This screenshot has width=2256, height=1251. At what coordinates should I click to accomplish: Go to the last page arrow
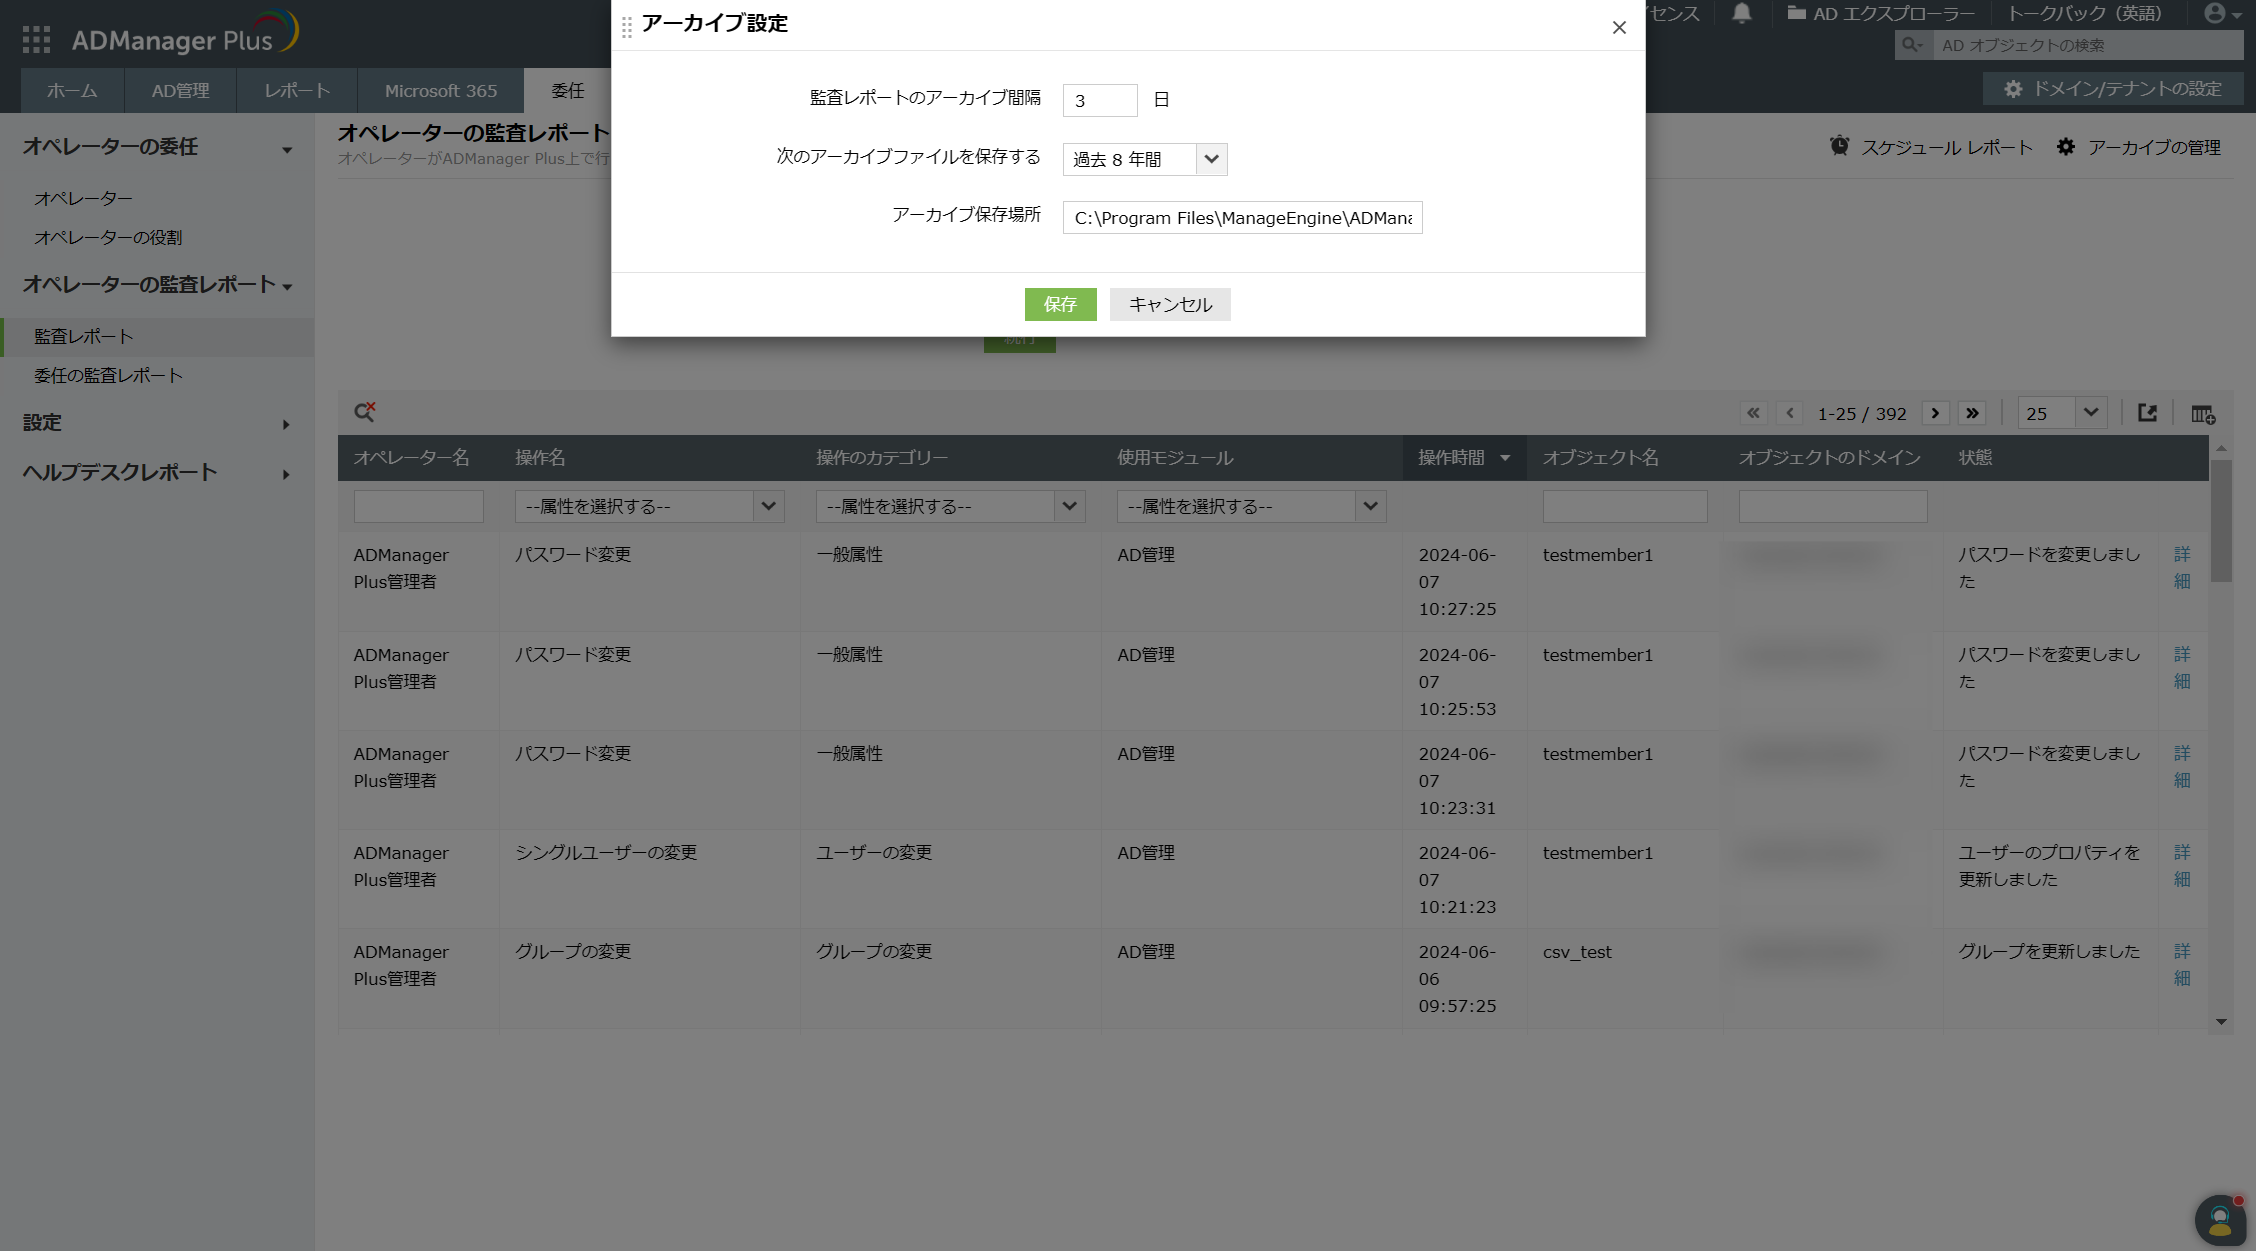click(1972, 413)
